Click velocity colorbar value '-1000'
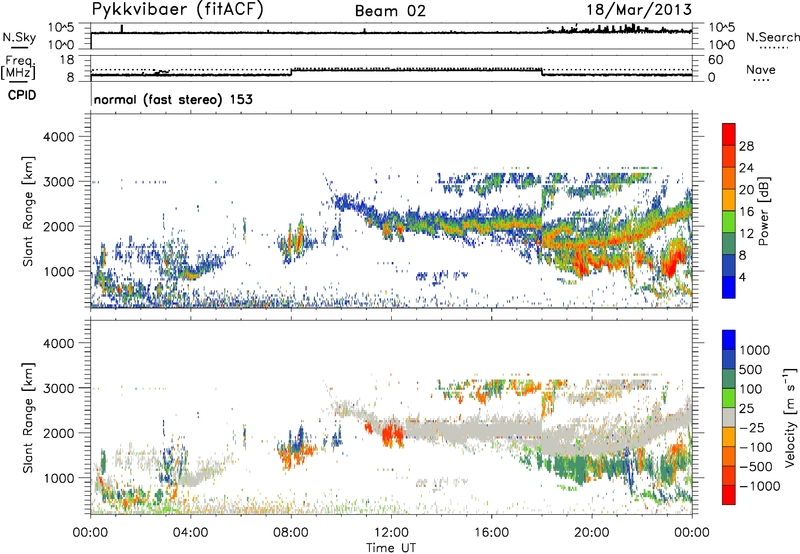The width and height of the screenshot is (800, 554). (x=759, y=486)
